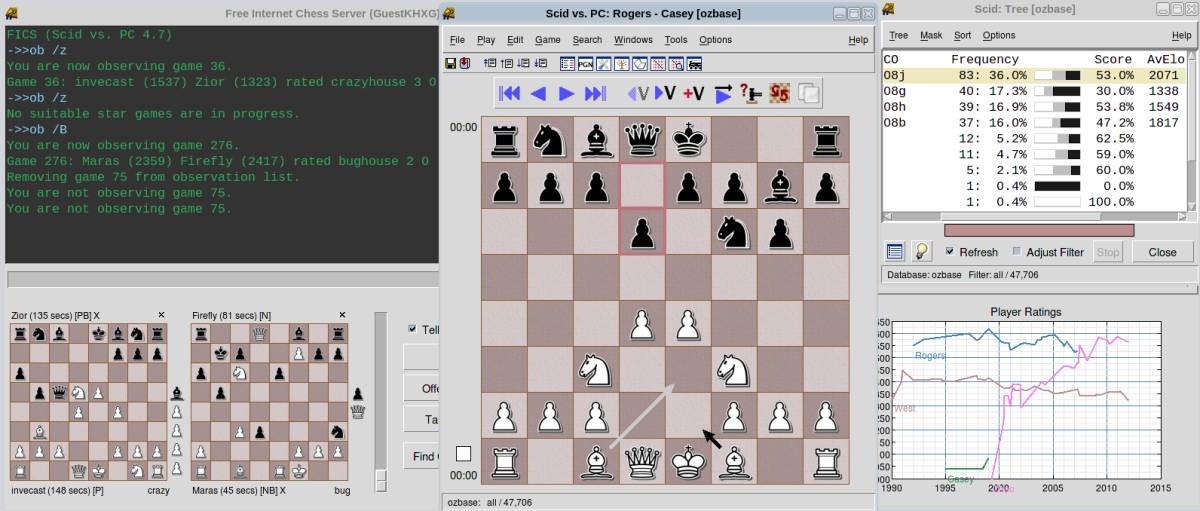
Task: Enable the Adjust Filter checkbox
Action: click(1017, 252)
